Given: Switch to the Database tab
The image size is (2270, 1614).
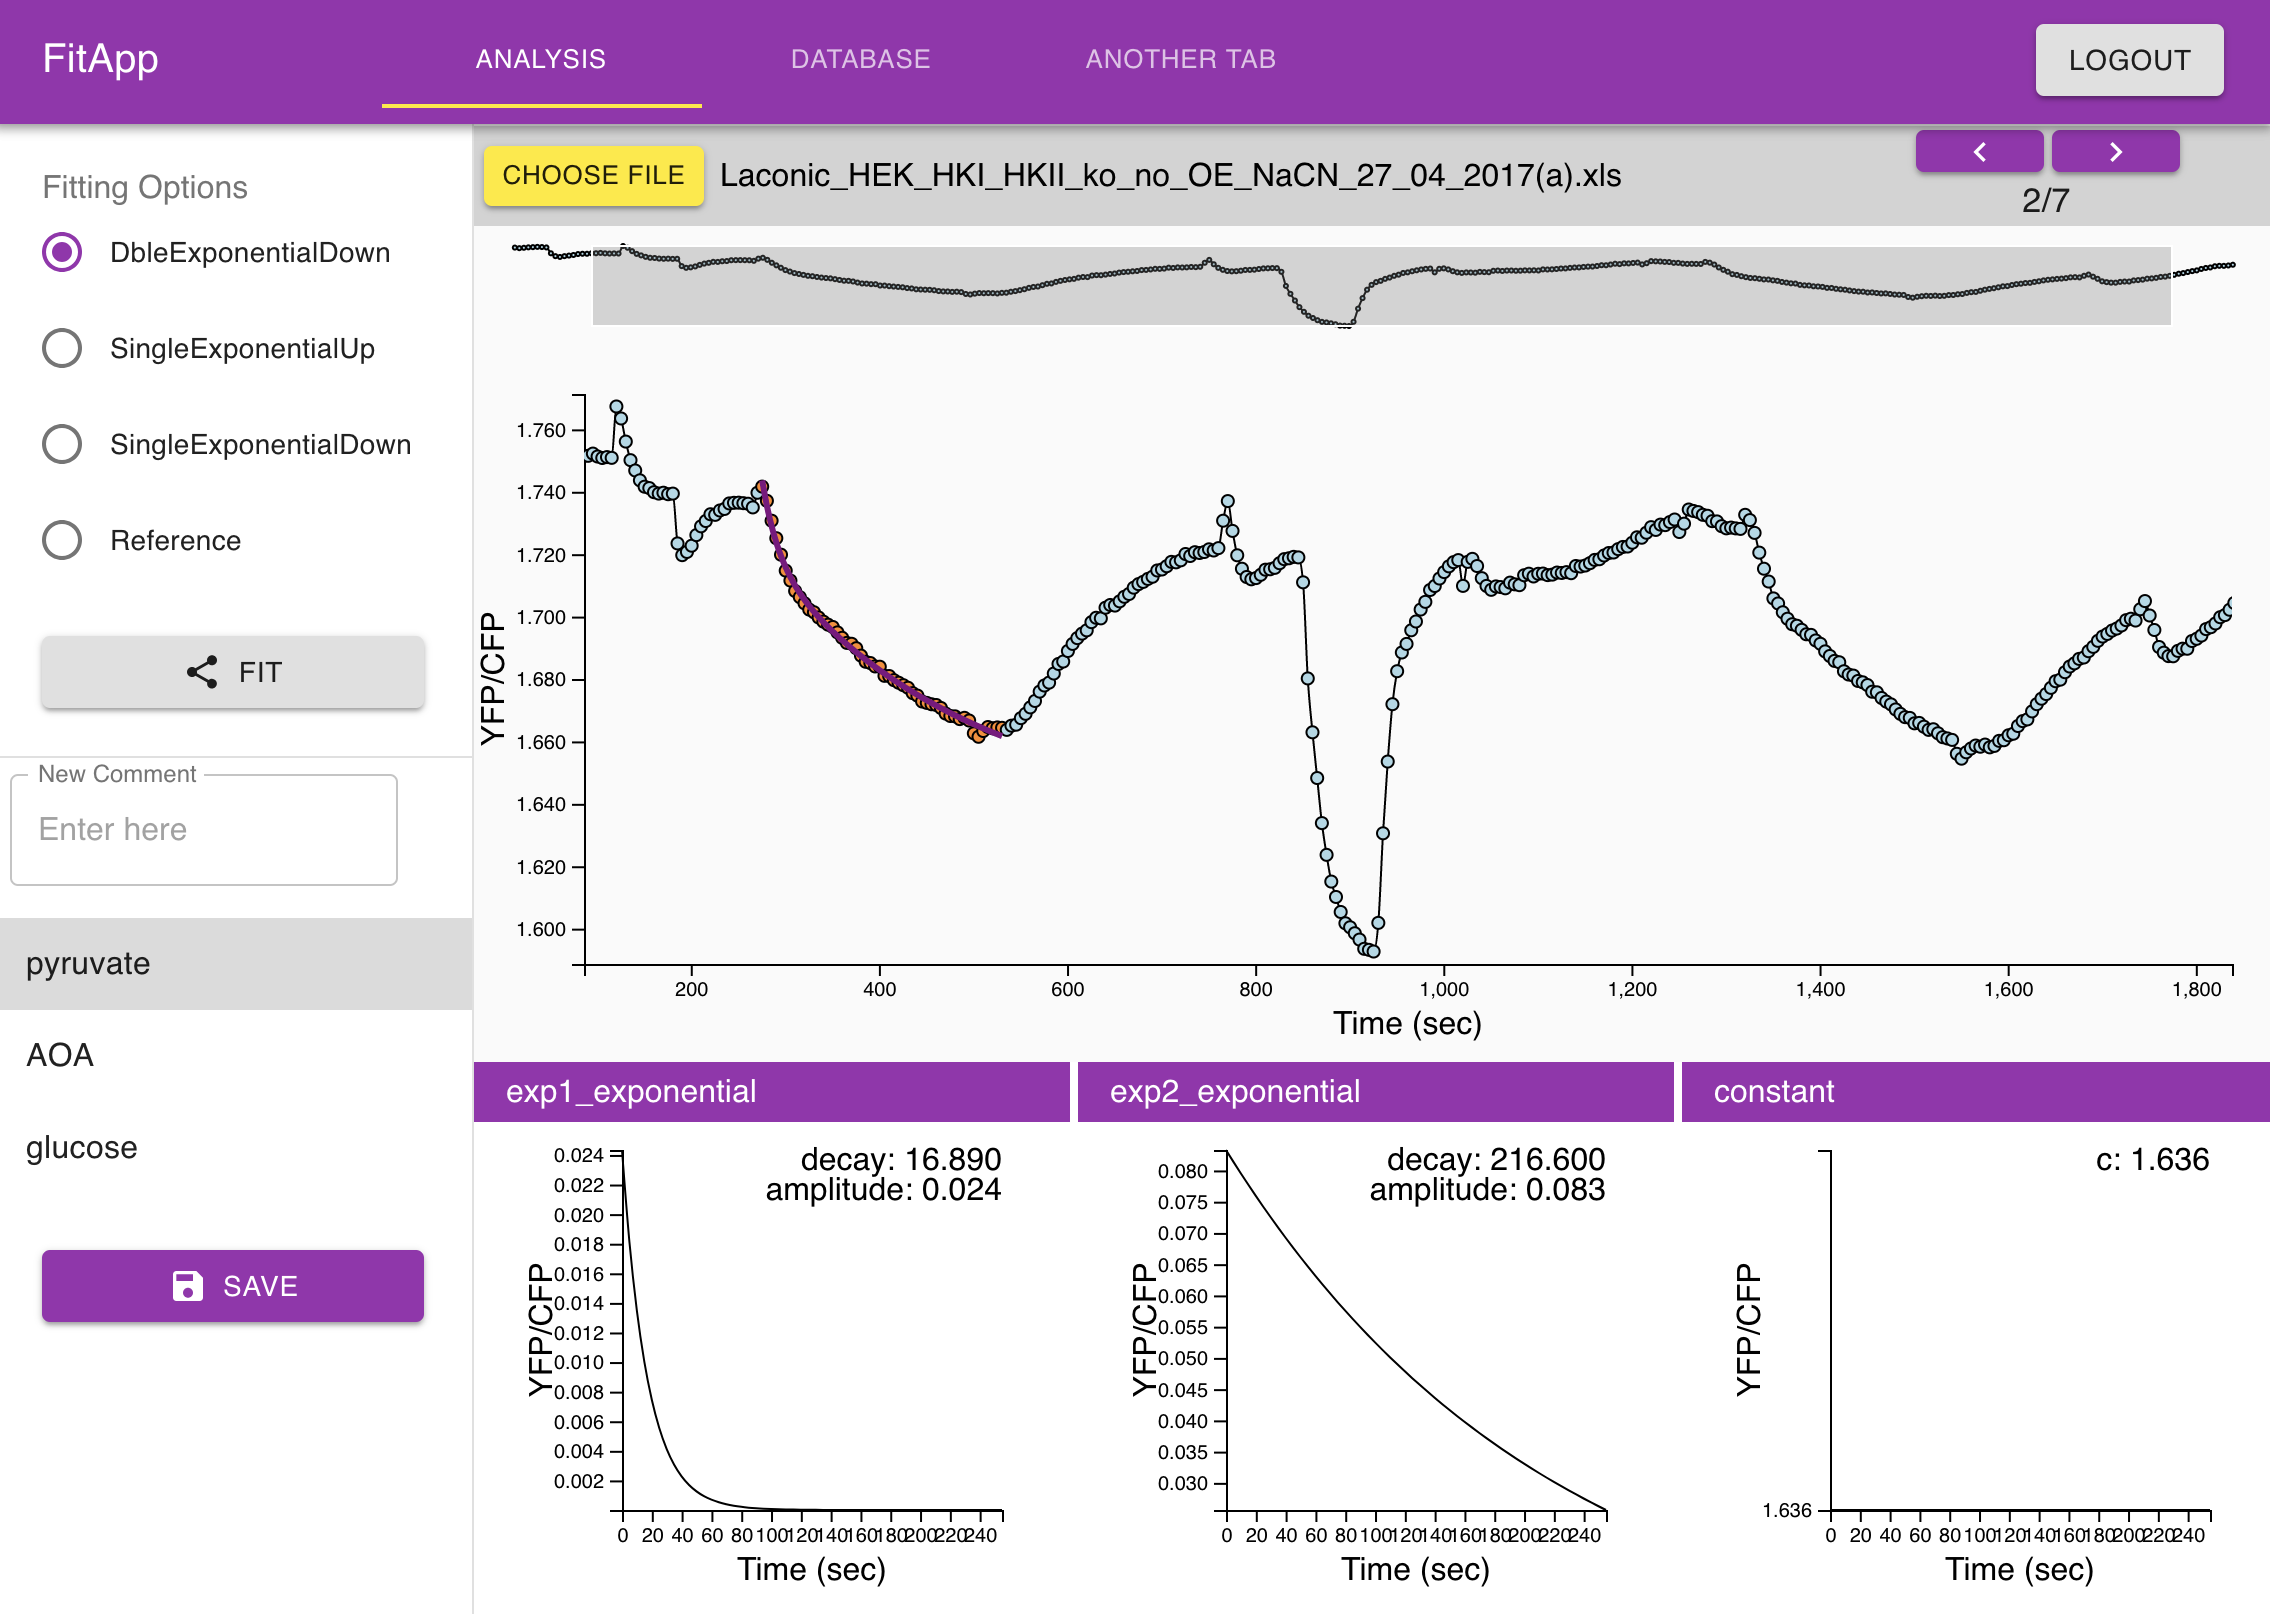Looking at the screenshot, I should point(860,59).
